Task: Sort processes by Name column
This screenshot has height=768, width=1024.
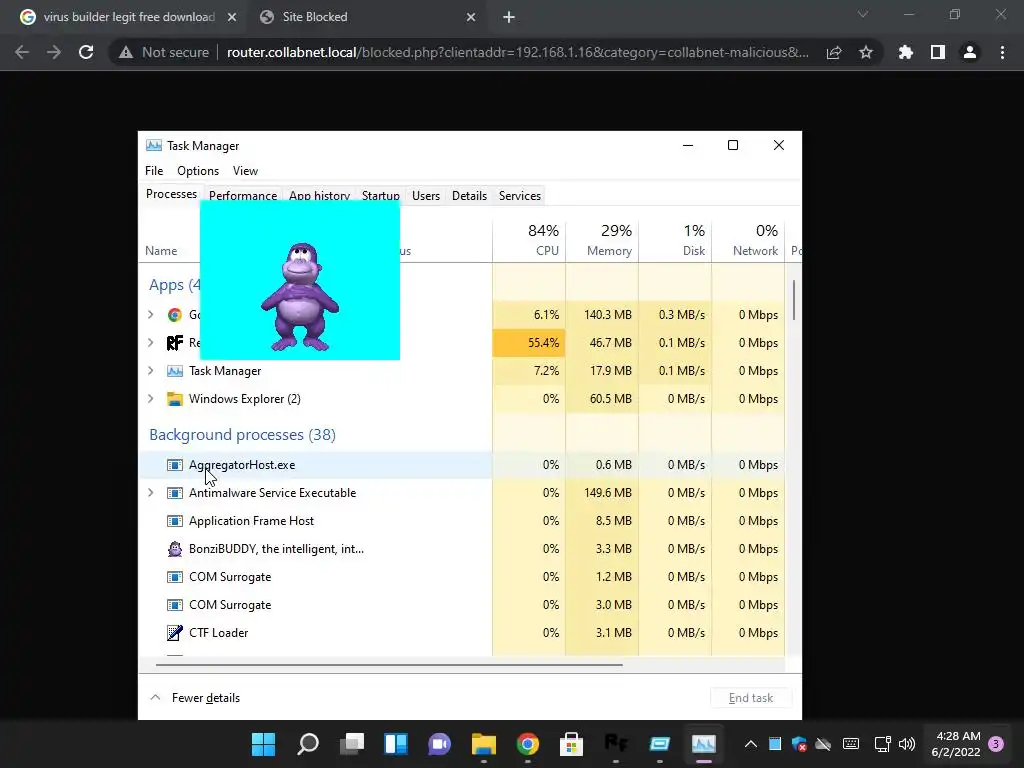Action: [x=161, y=251]
